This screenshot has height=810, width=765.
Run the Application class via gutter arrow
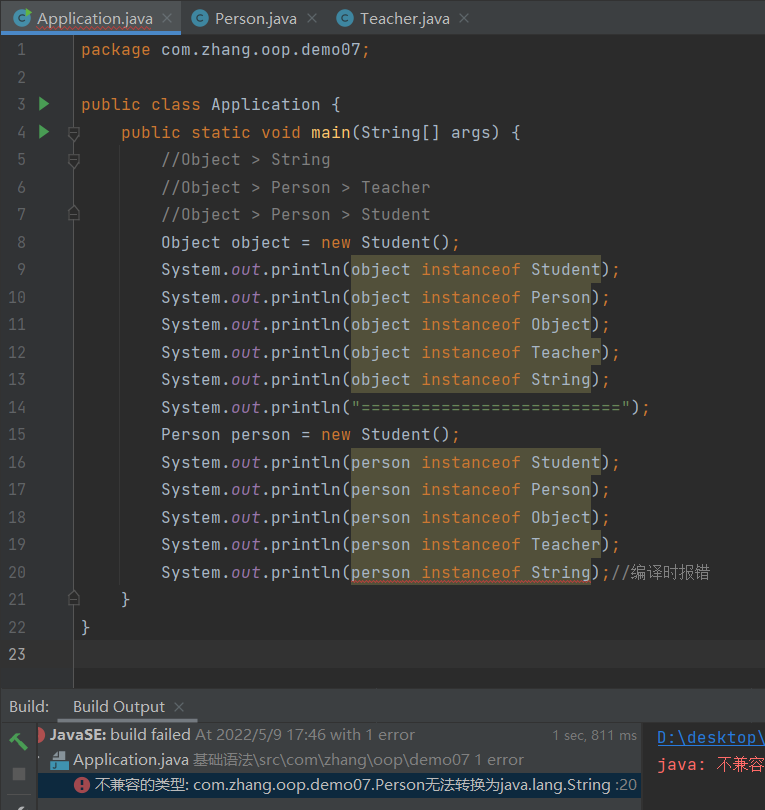(x=44, y=104)
